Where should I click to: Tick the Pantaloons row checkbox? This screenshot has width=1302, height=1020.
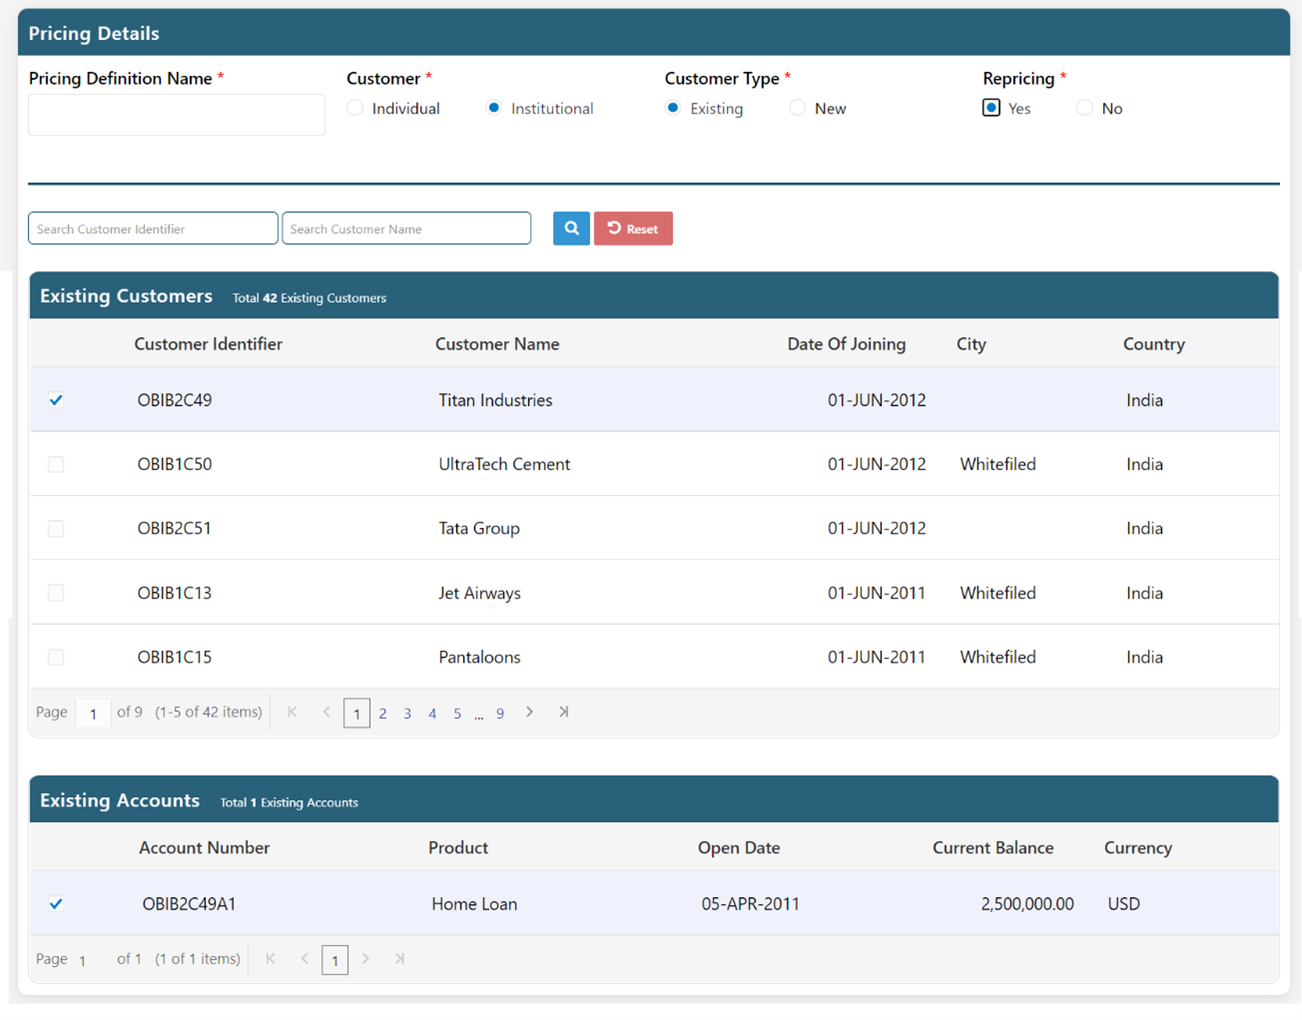point(56,657)
